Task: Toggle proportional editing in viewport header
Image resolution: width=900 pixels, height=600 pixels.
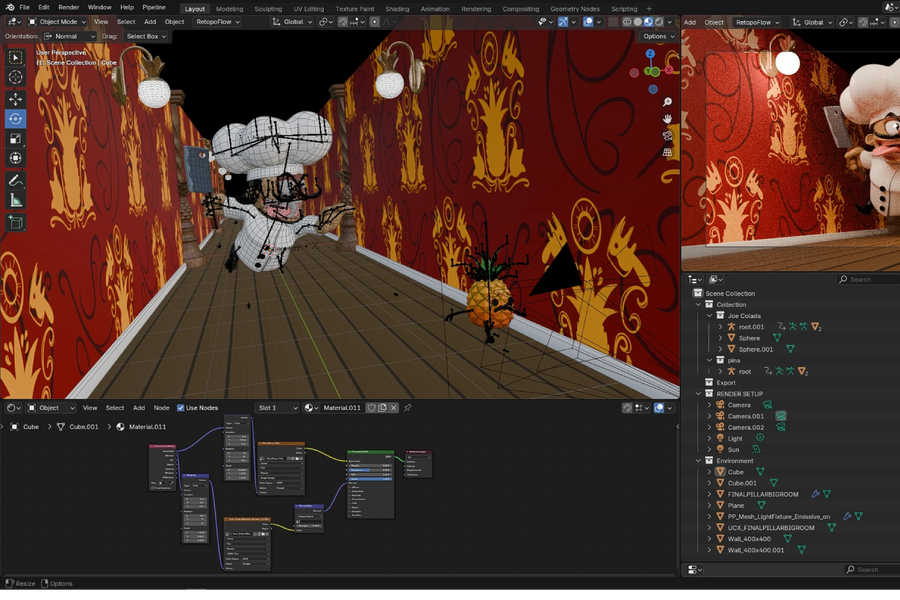Action: click(x=375, y=22)
